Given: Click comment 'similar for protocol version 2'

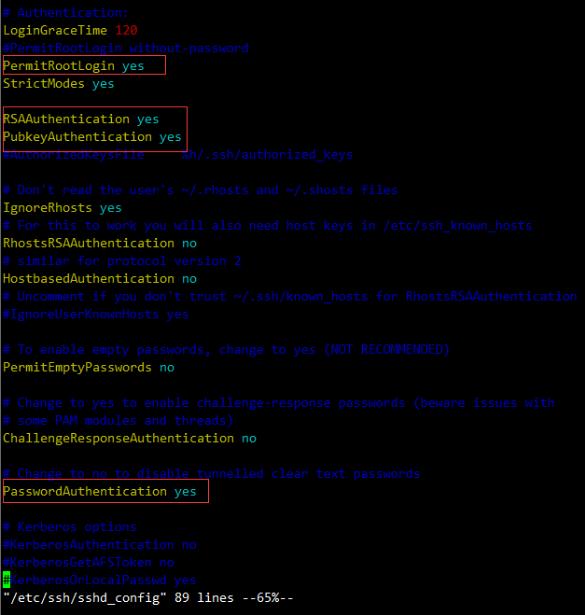Looking at the screenshot, I should 122,261.
